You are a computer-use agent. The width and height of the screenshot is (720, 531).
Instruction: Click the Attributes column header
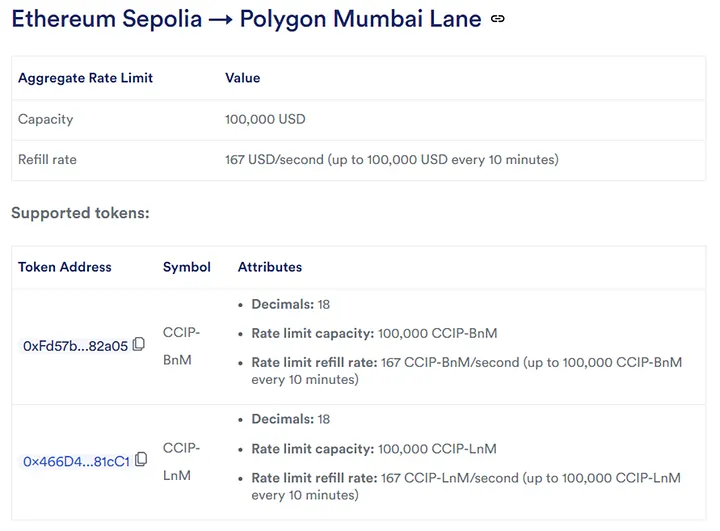coord(270,267)
